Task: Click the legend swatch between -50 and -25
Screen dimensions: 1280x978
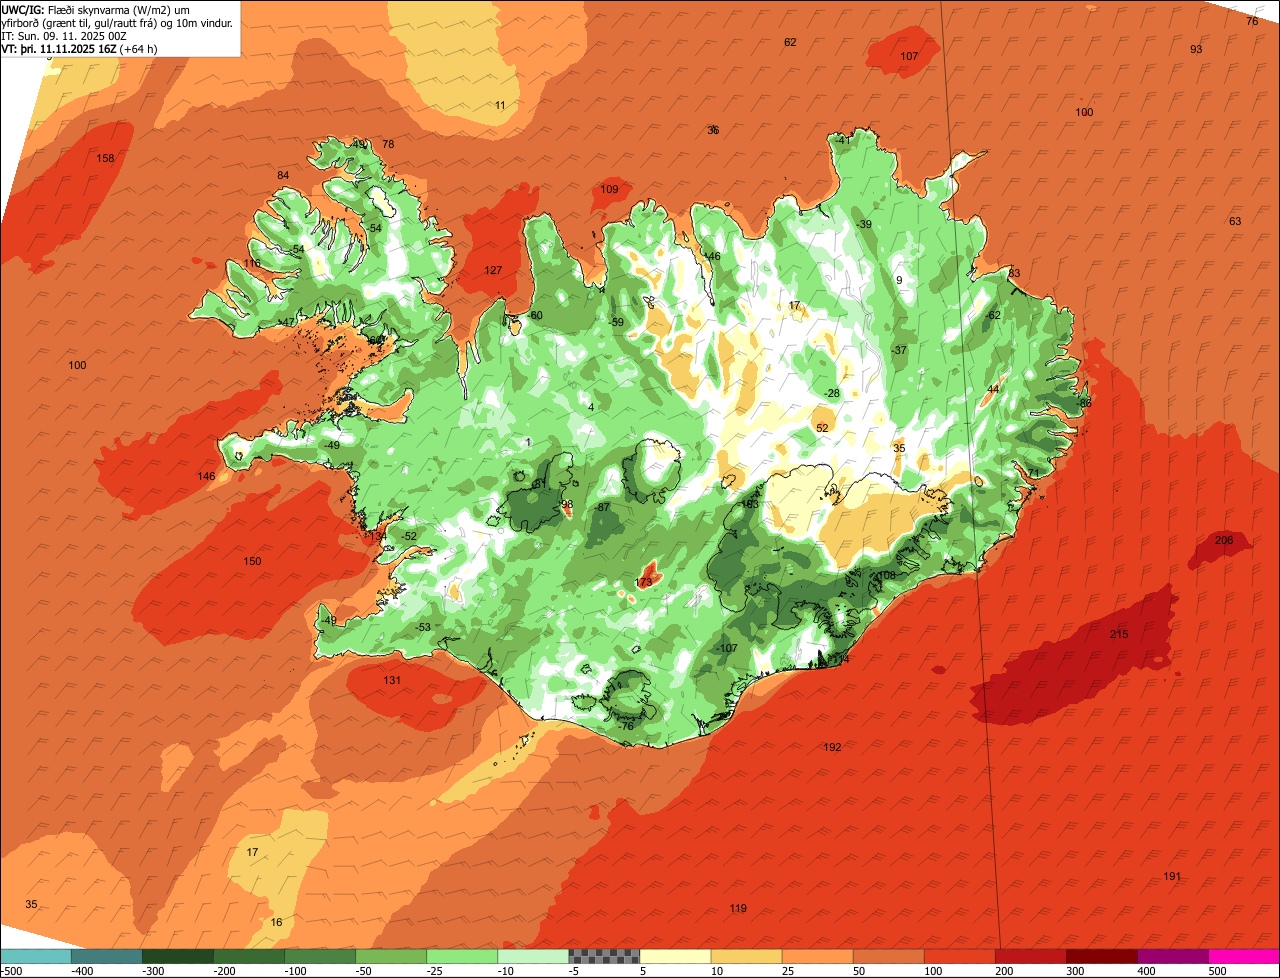Action: click(391, 956)
